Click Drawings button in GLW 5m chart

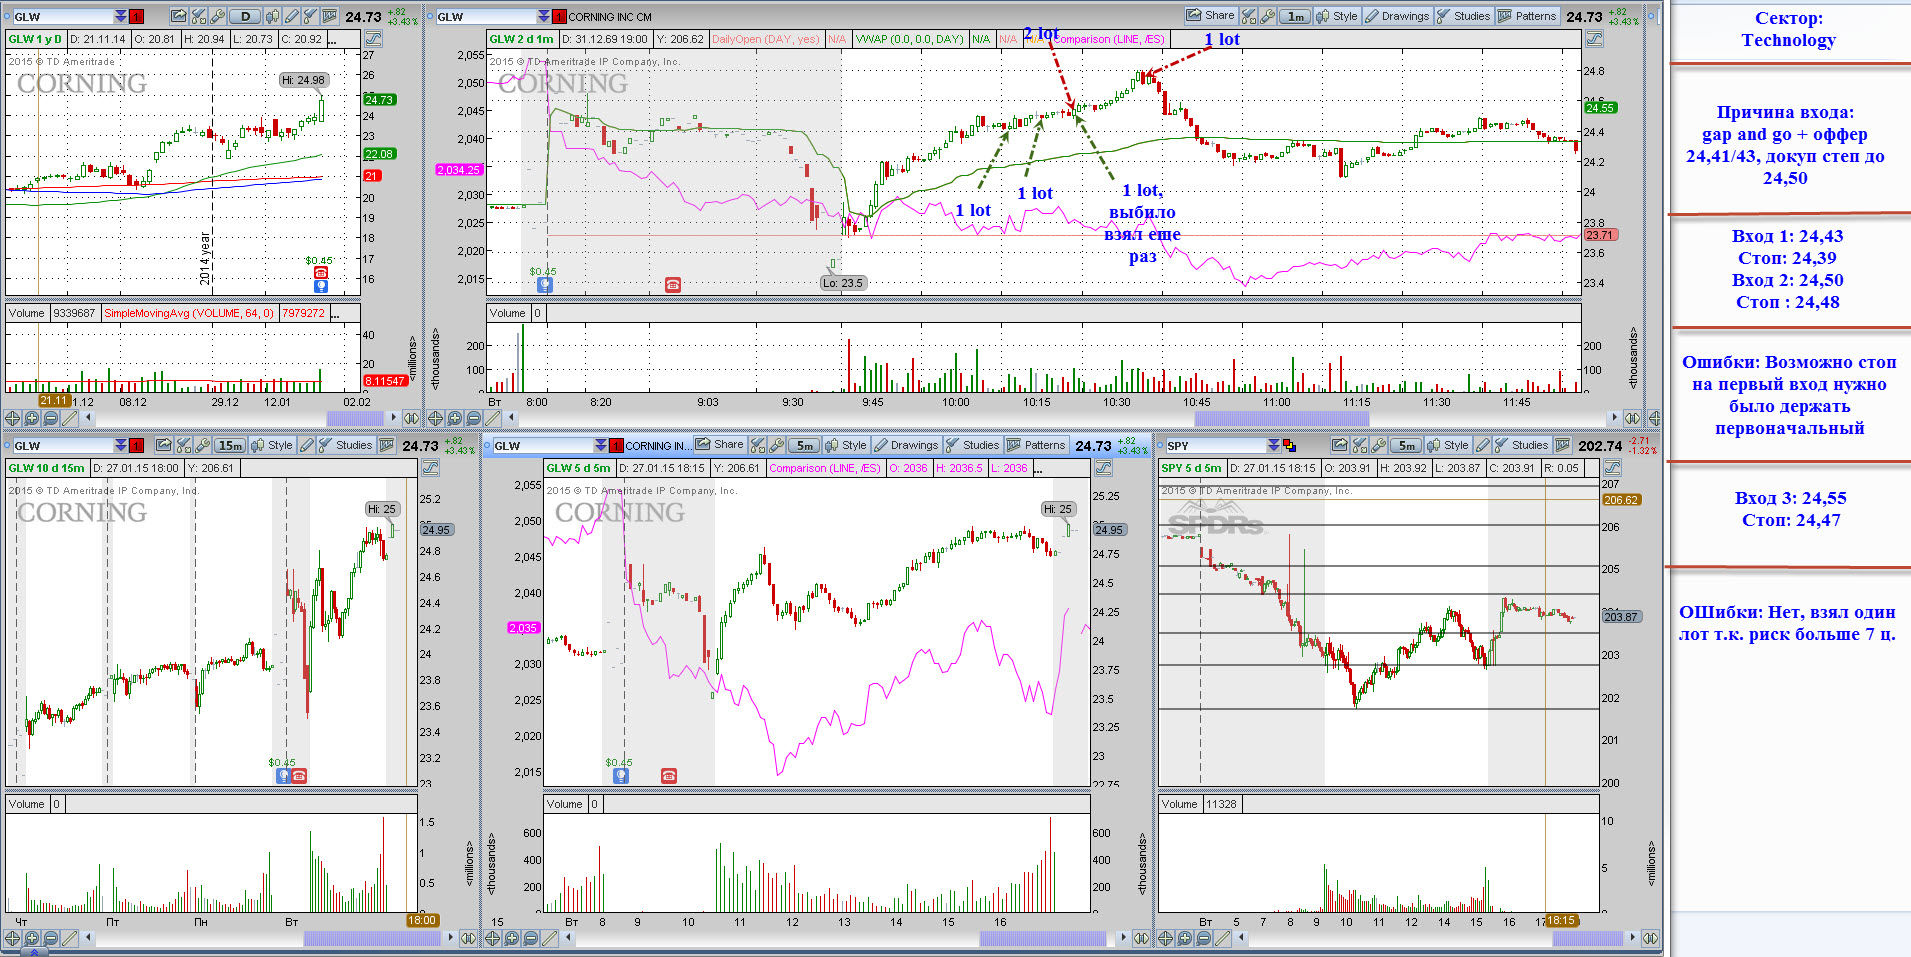906,445
